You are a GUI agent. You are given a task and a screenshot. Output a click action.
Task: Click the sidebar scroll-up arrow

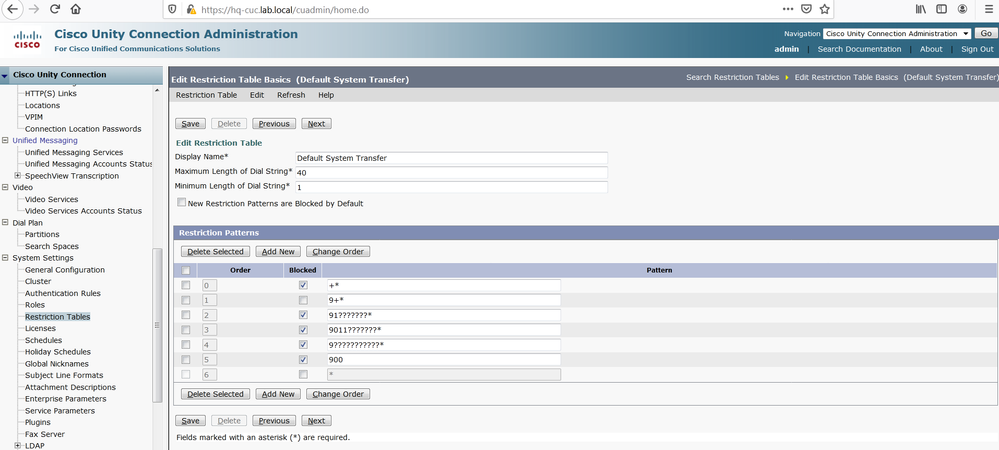click(x=158, y=91)
